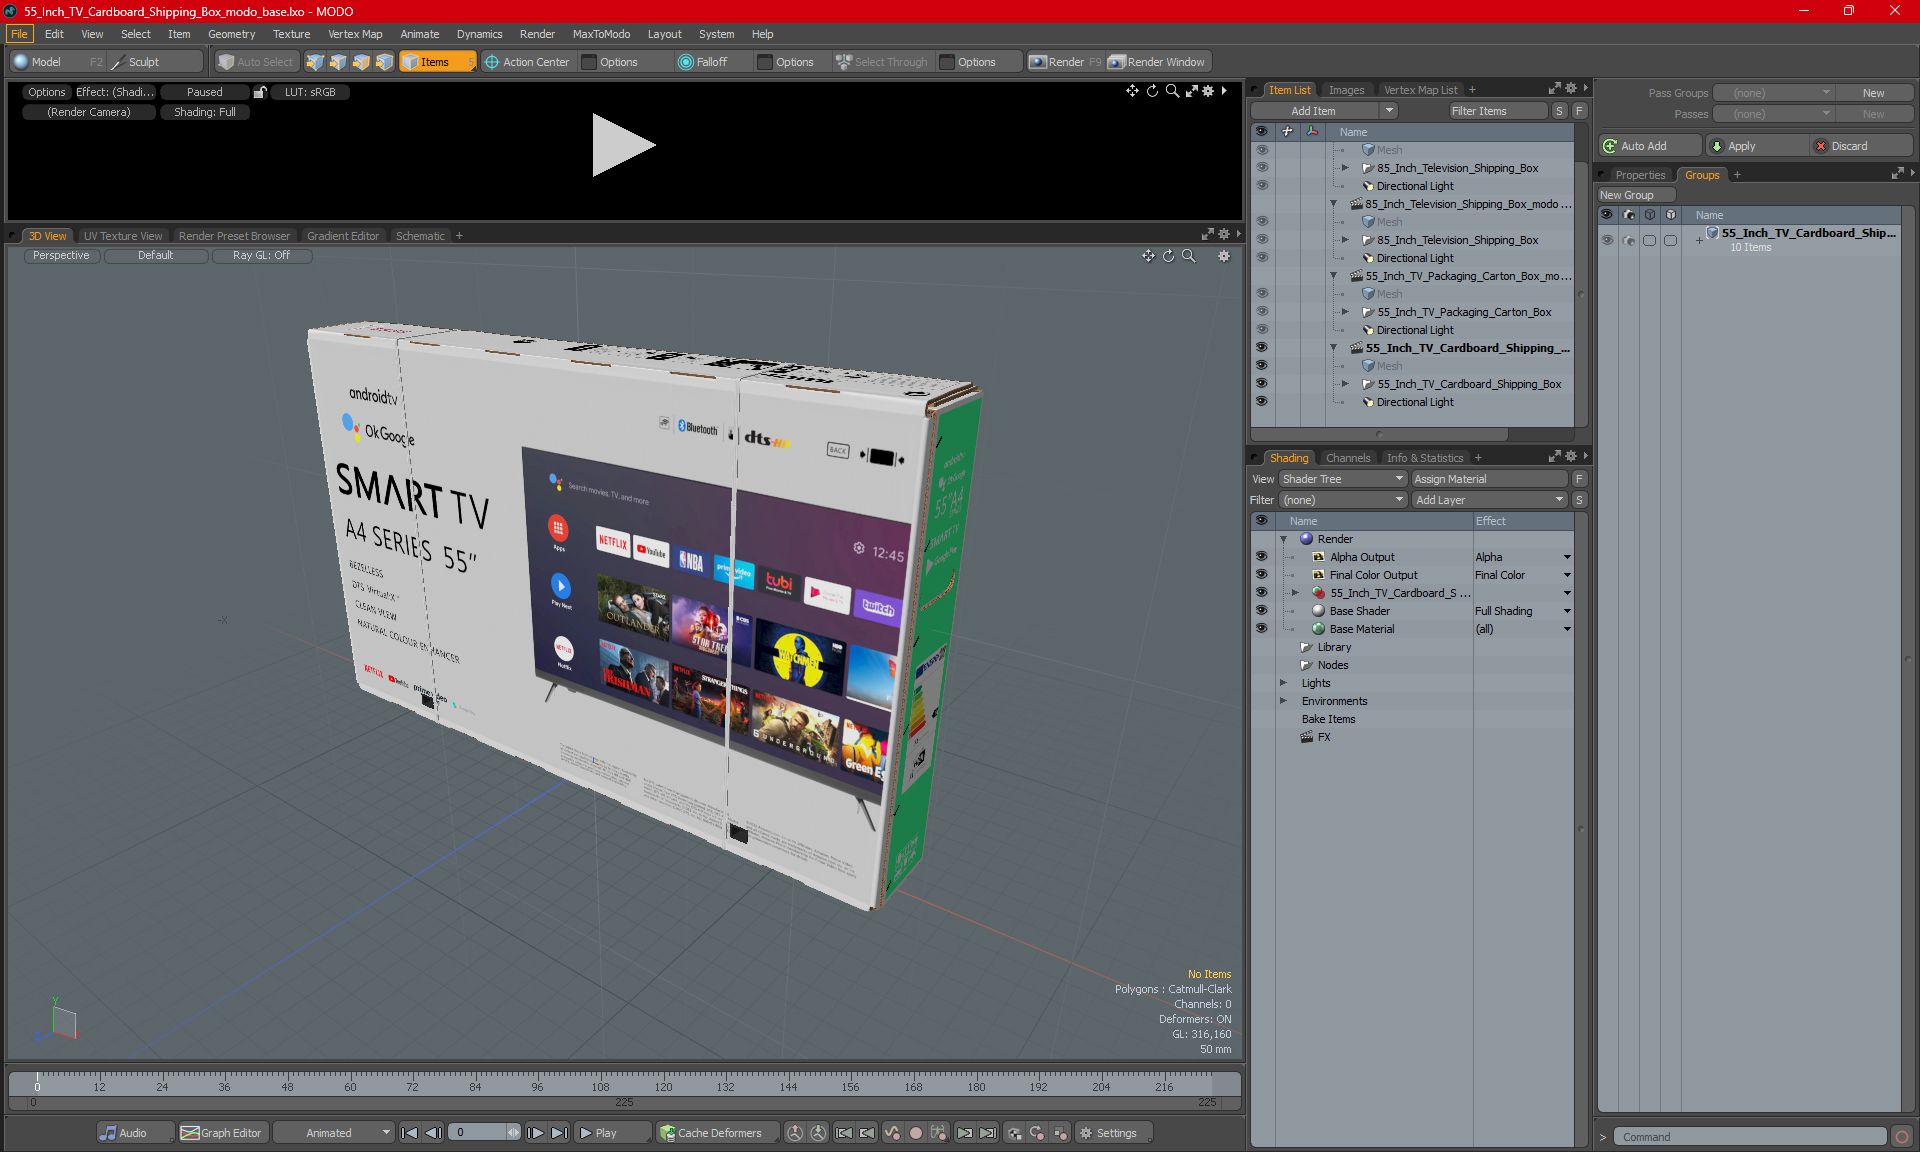This screenshot has height=1152, width=1920.
Task: Open the Vertex Map menu
Action: pyautogui.click(x=355, y=34)
